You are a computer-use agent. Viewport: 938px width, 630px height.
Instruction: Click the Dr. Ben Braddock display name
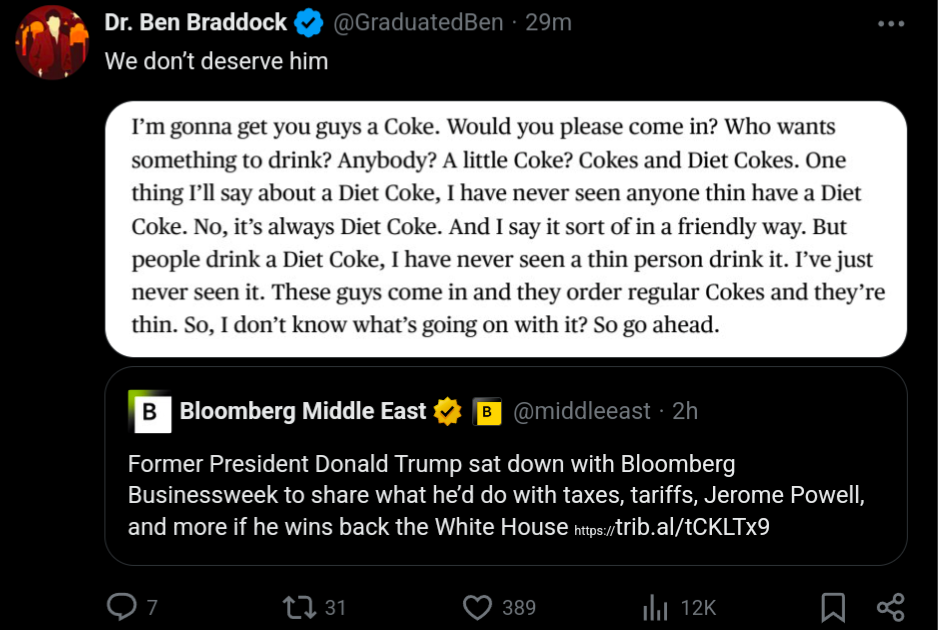point(196,23)
